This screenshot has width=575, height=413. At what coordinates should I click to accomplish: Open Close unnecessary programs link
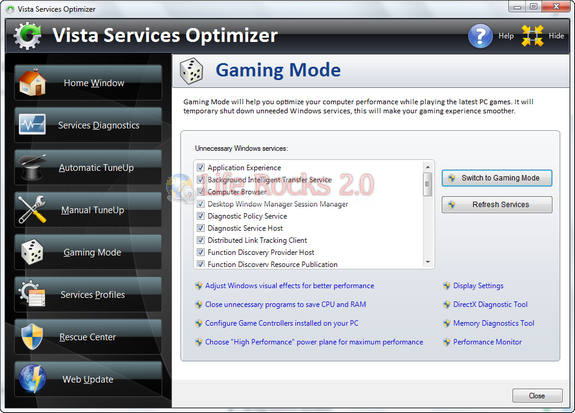286,304
